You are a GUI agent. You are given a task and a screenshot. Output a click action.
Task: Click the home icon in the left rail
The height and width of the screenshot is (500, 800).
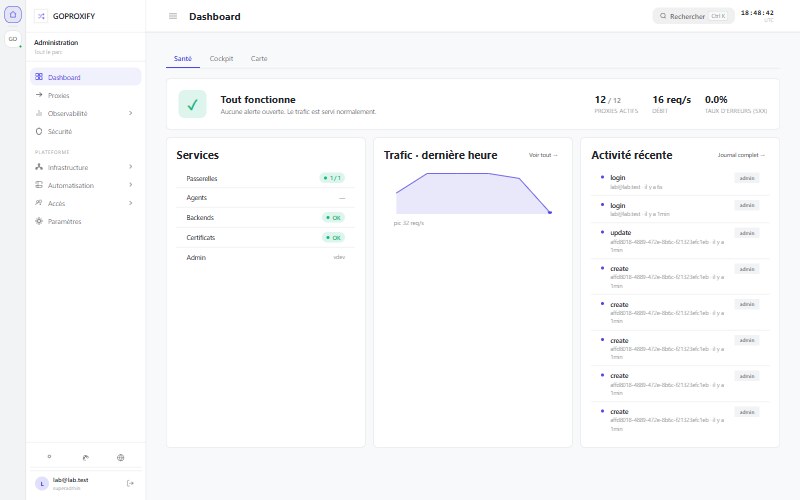13,15
